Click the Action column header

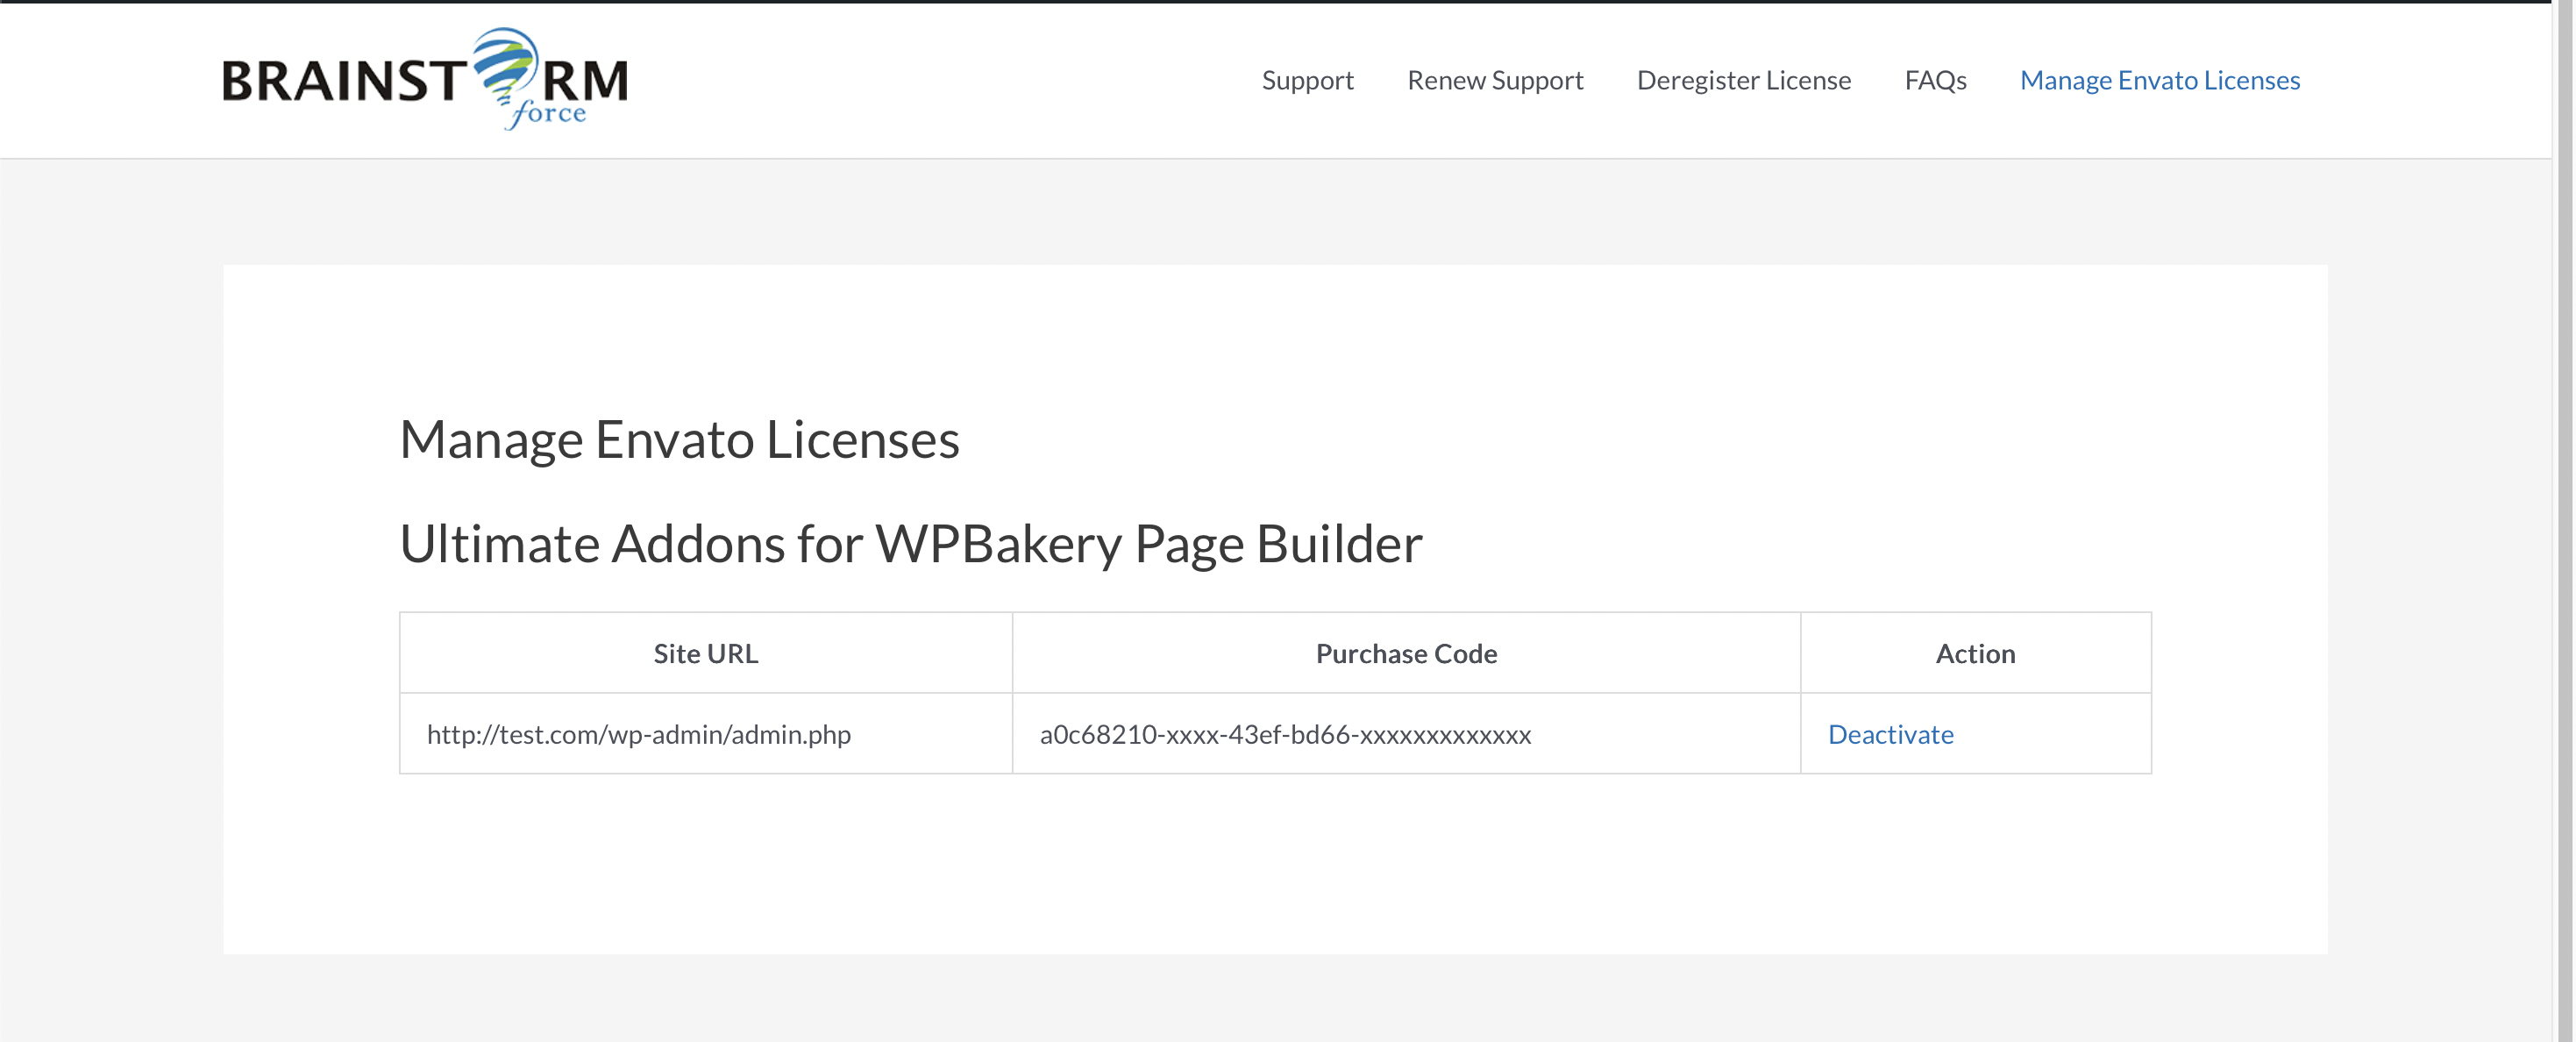[x=1975, y=653]
